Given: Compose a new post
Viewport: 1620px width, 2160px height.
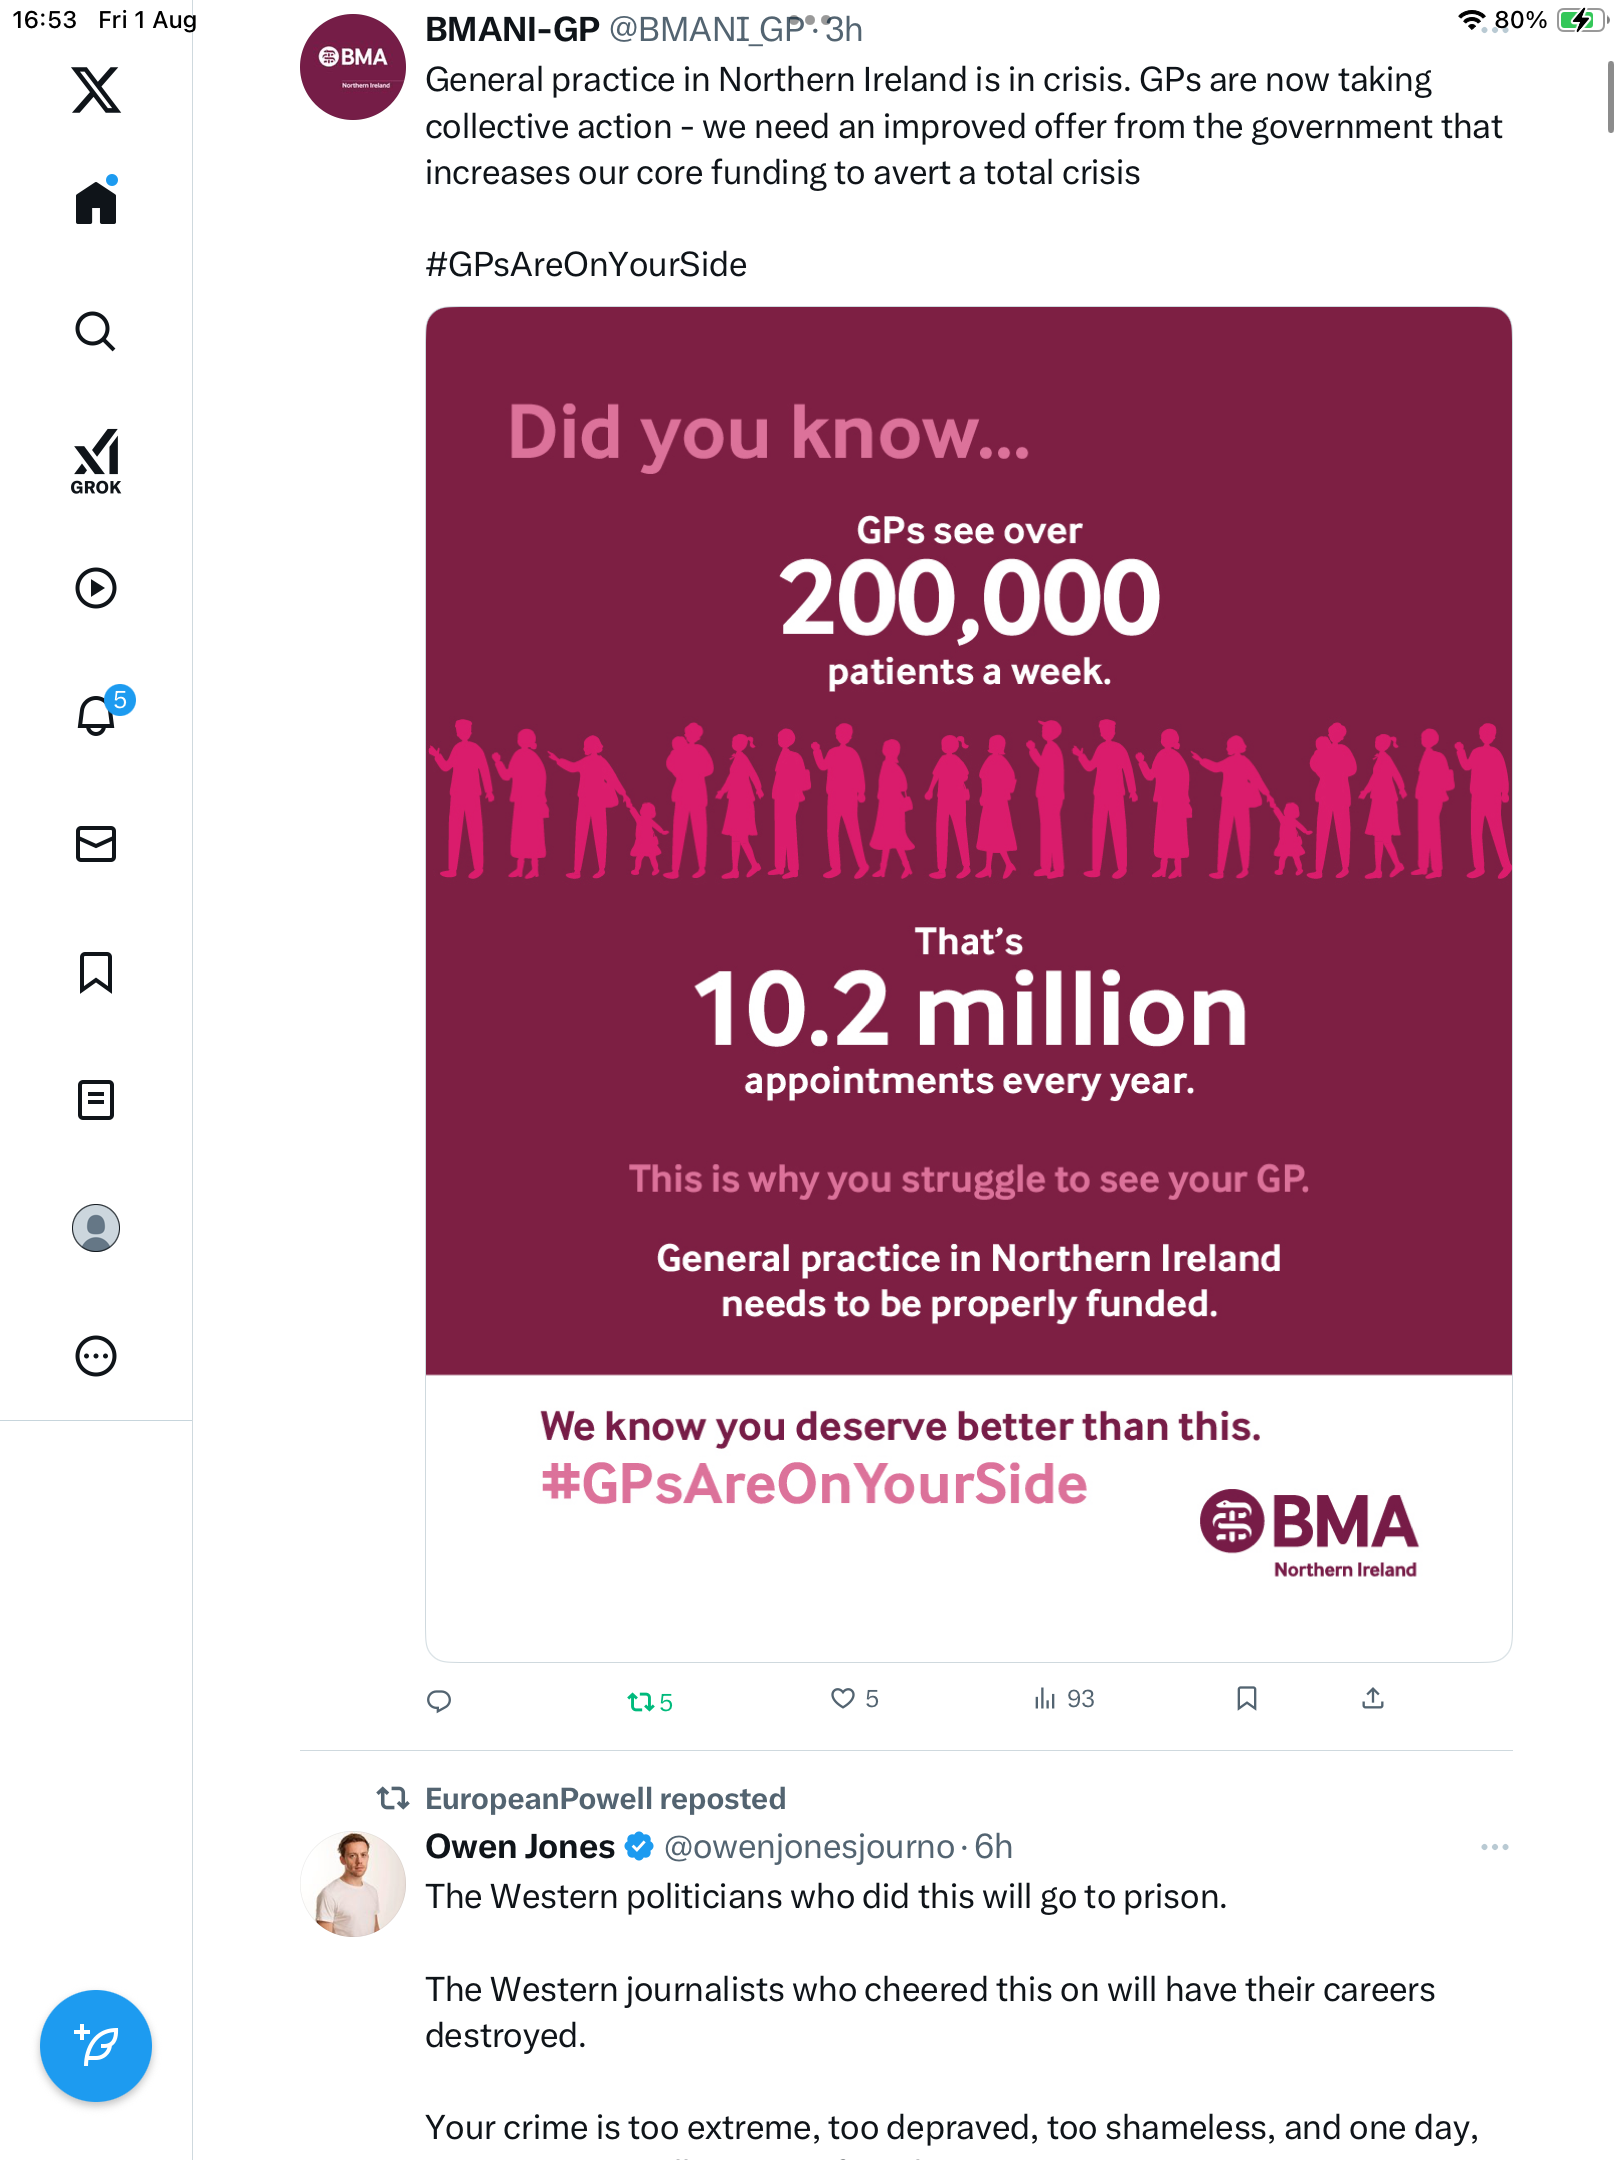Looking at the screenshot, I should [x=96, y=2046].
